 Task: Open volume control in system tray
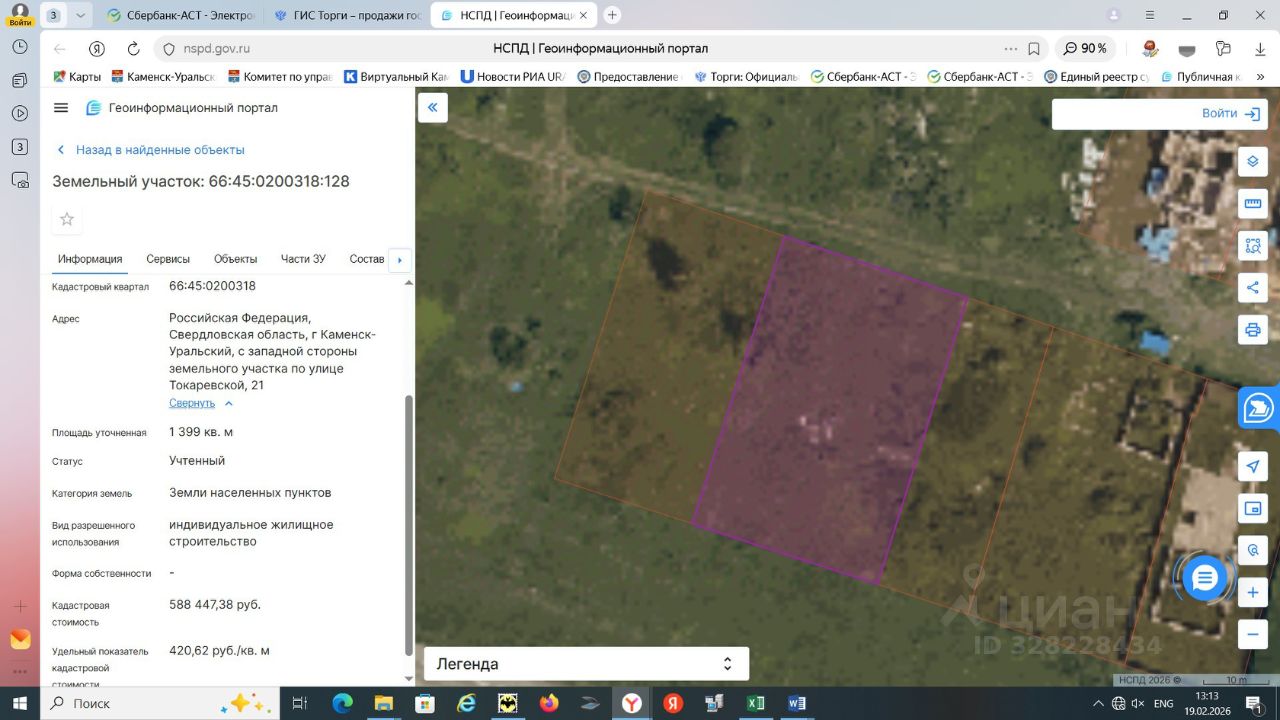(x=1137, y=703)
